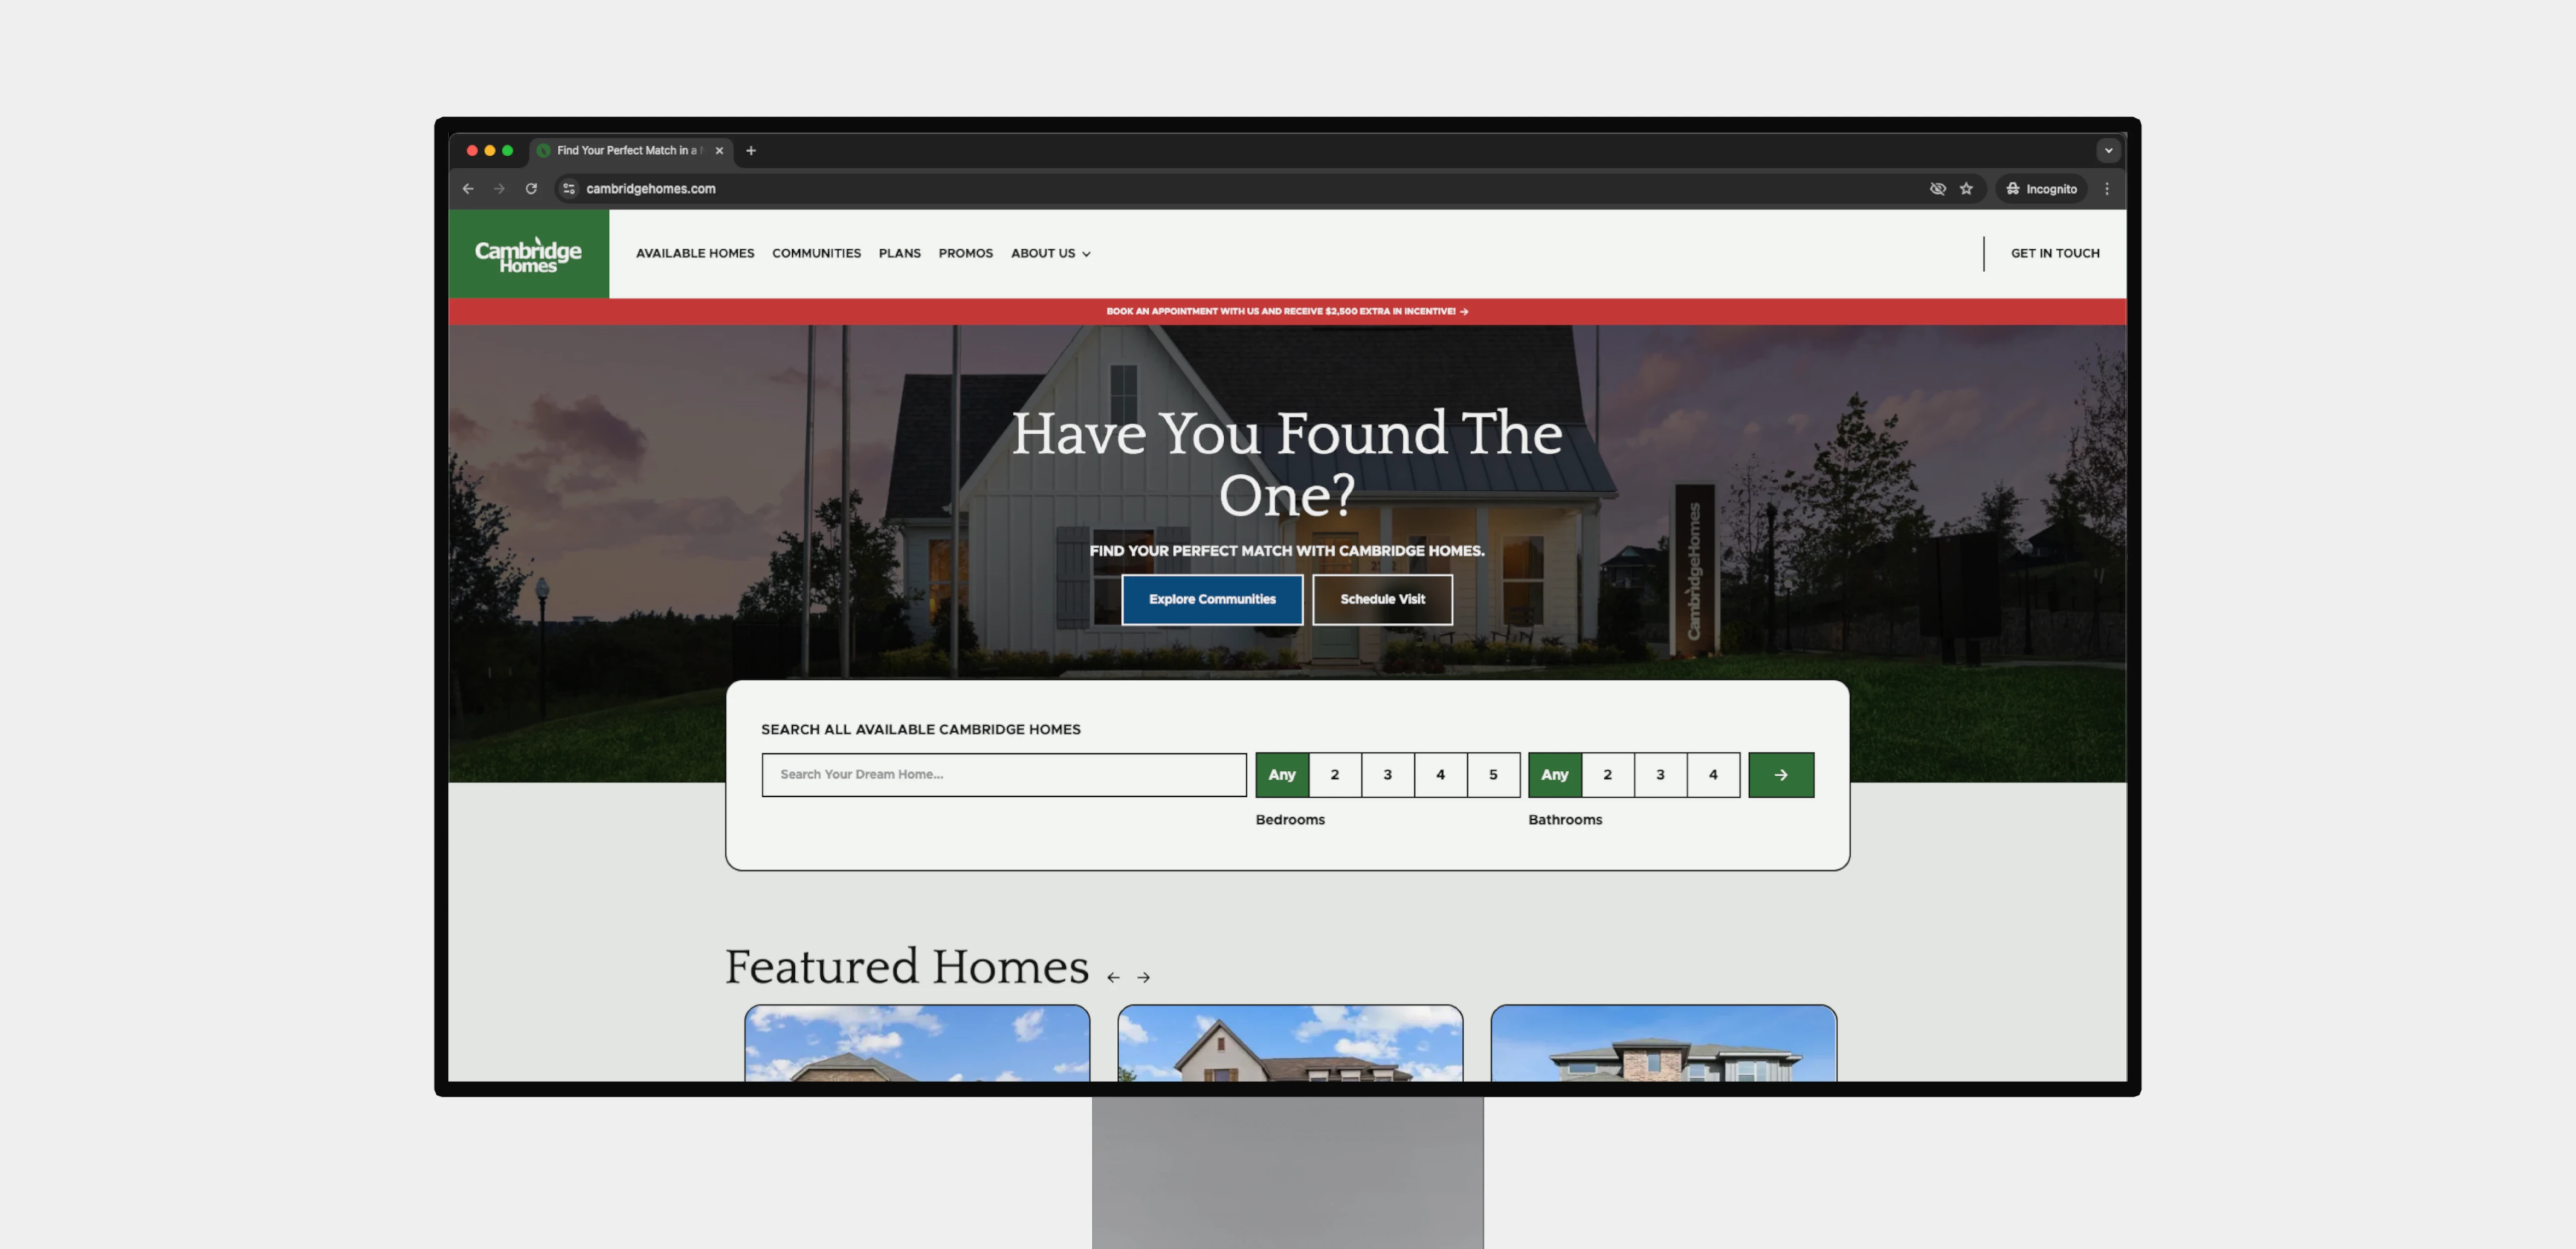Select 5 bedrooms option
Image resolution: width=2576 pixels, height=1249 pixels.
pos(1493,774)
